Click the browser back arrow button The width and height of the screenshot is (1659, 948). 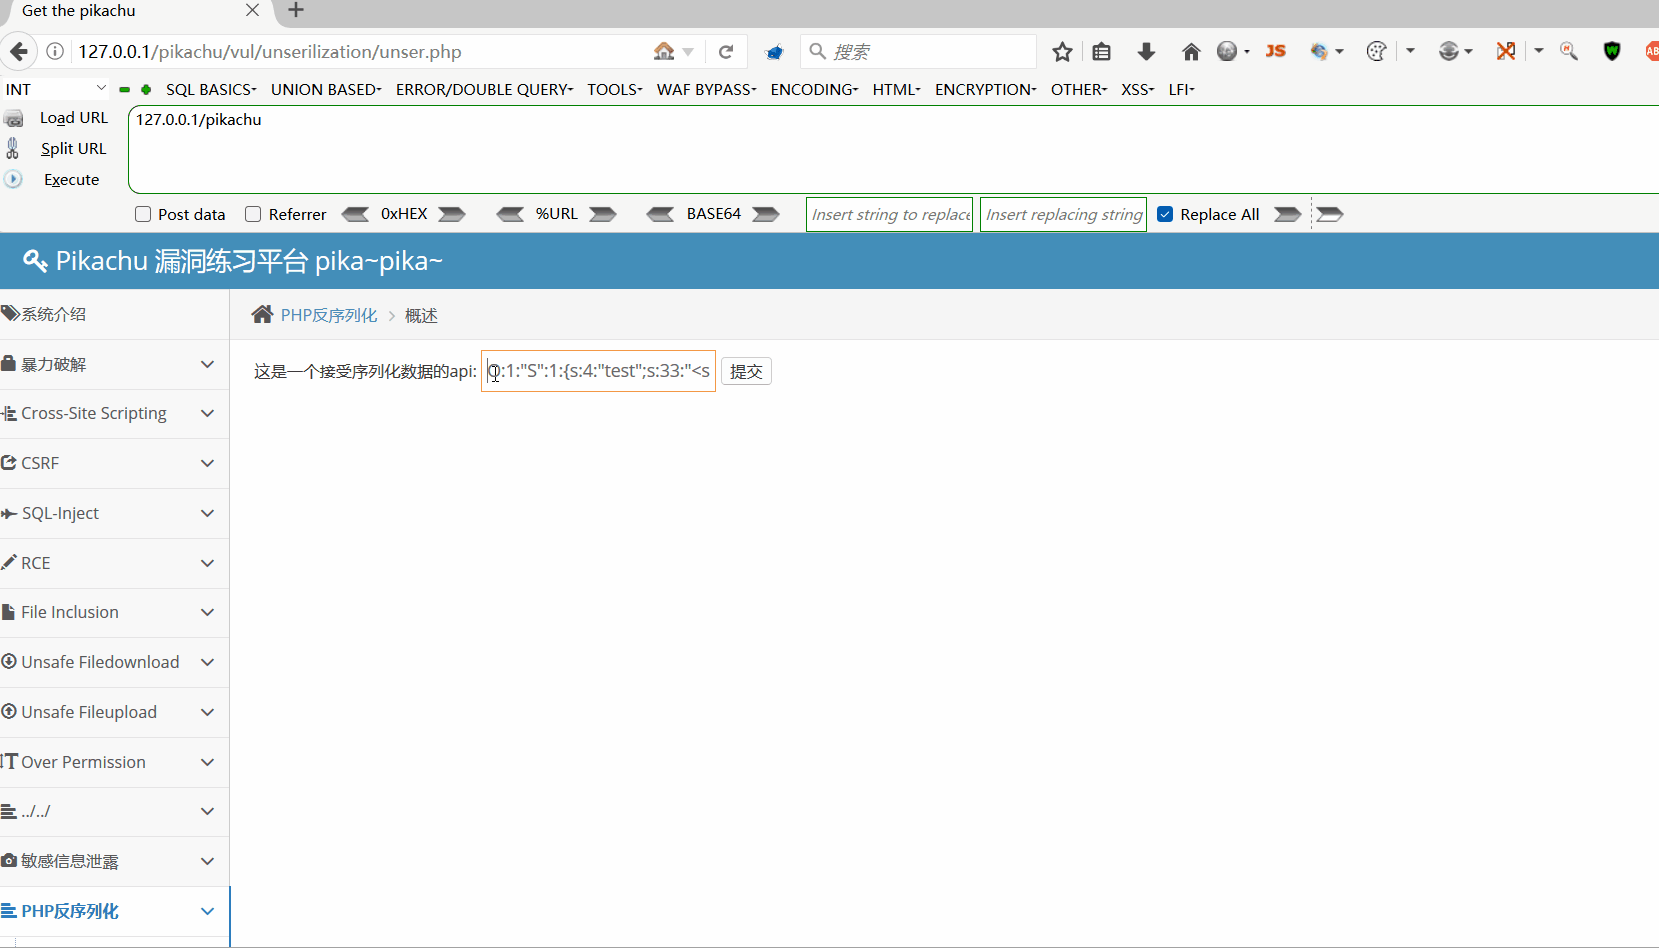click(x=19, y=51)
